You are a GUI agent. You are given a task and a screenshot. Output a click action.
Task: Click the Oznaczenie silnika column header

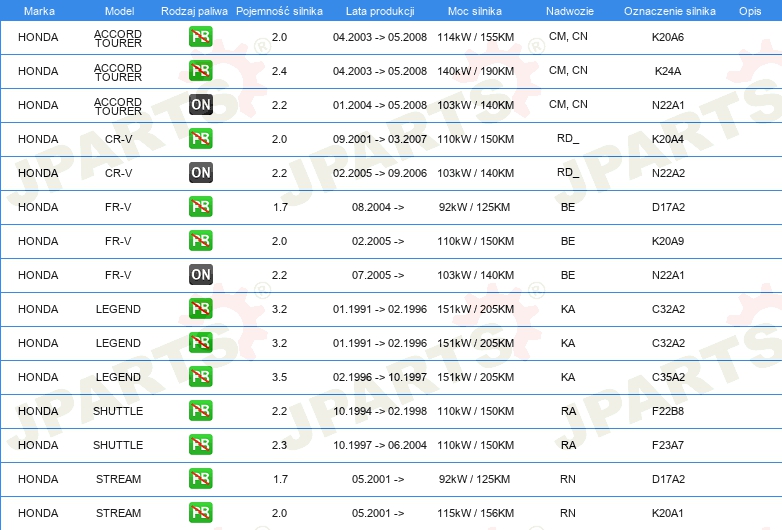coord(670,11)
